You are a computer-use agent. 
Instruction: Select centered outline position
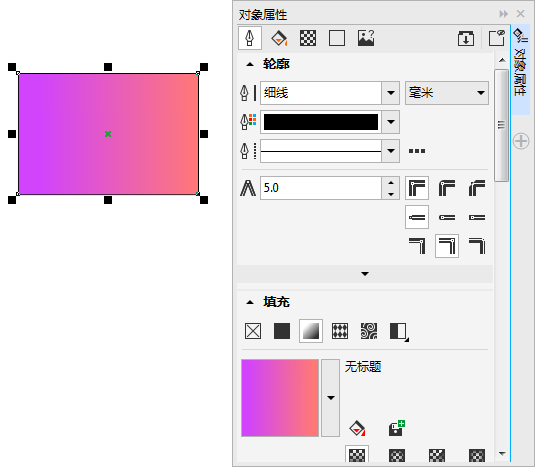coord(447,246)
